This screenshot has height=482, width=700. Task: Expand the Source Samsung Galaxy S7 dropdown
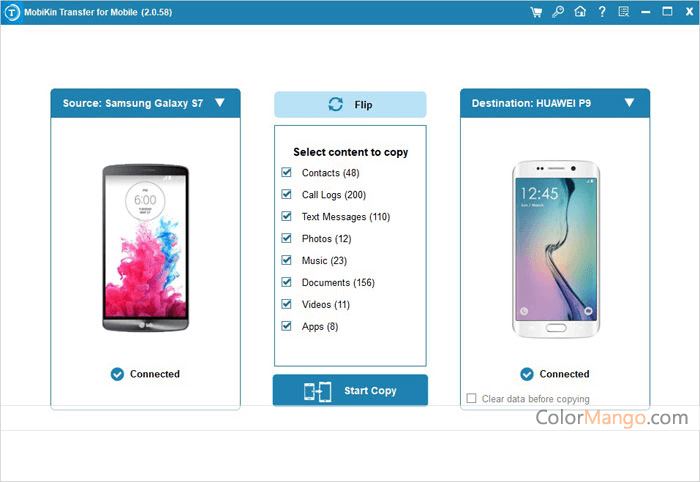pos(220,103)
